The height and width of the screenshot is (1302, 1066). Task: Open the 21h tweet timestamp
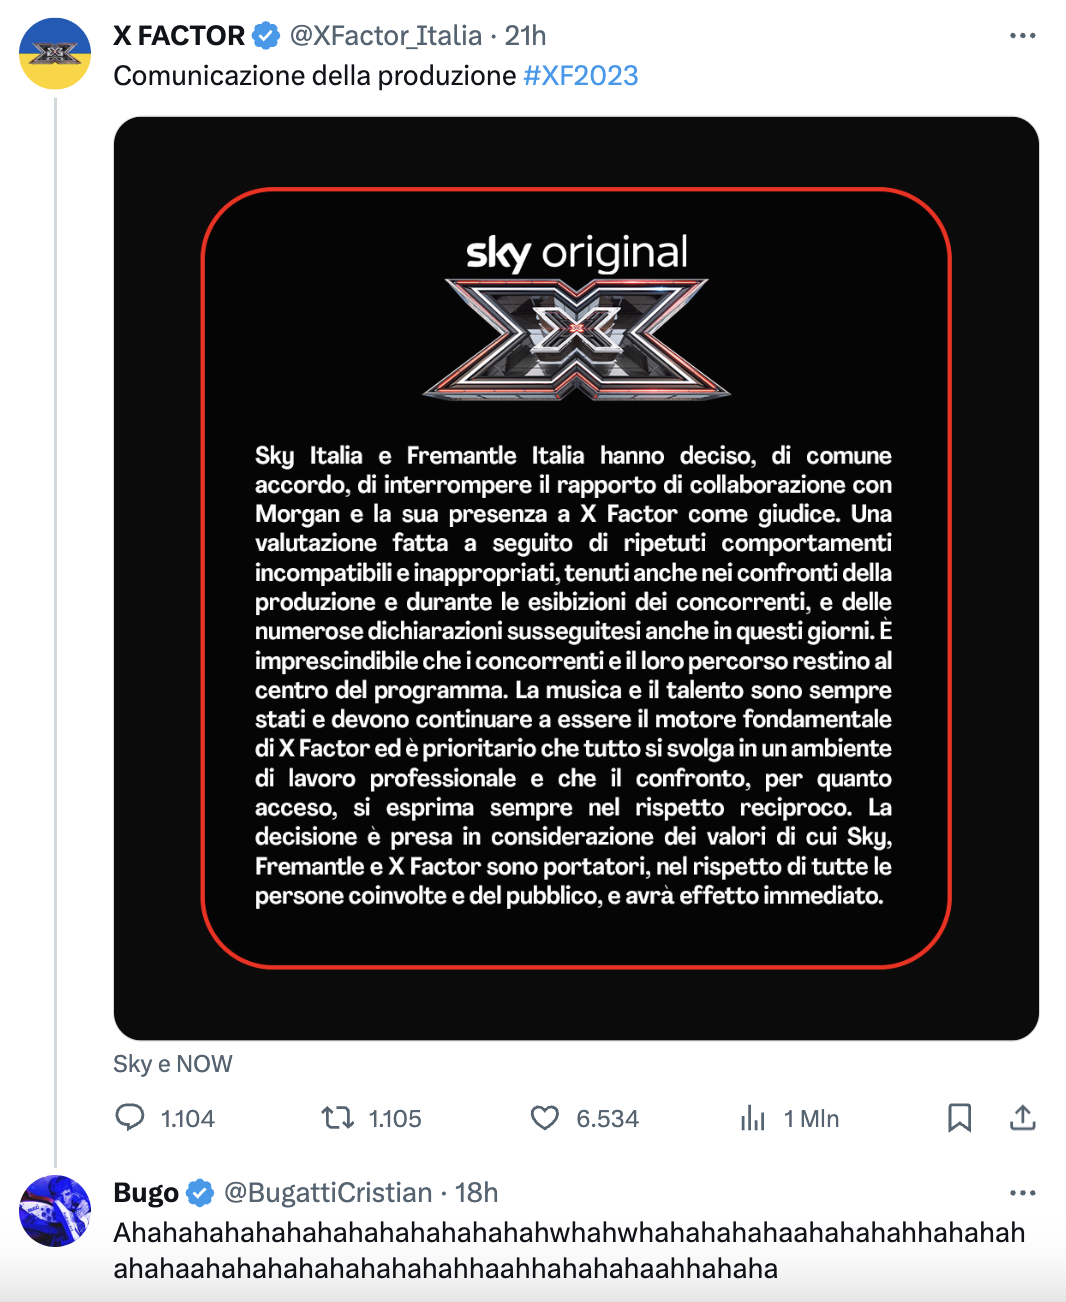[x=525, y=36]
